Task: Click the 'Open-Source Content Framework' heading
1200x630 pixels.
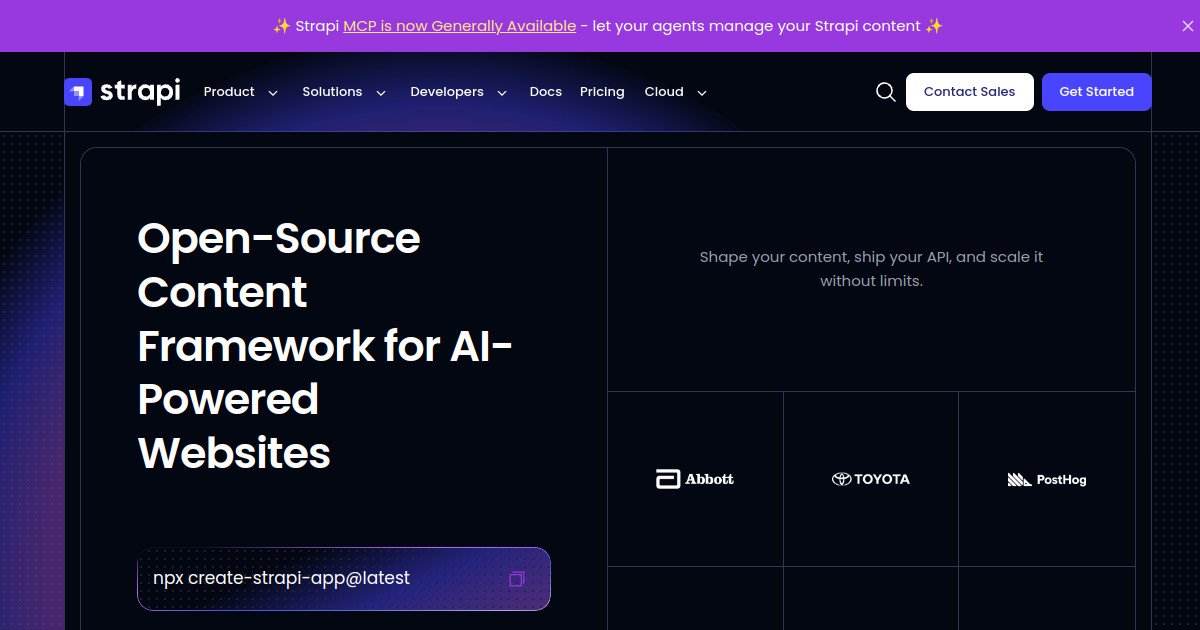Action: click(x=326, y=346)
